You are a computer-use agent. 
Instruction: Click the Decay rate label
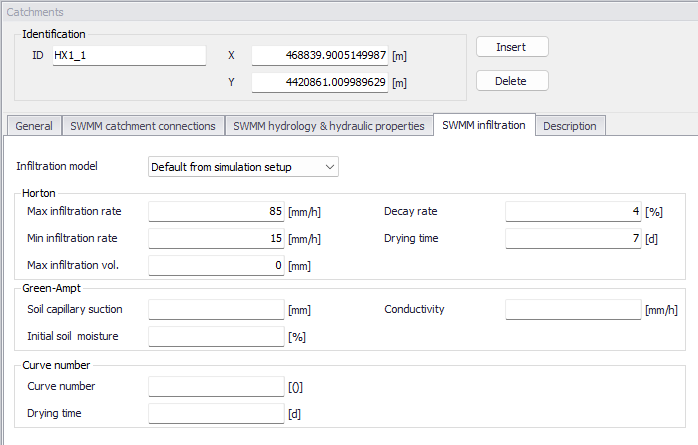(410, 211)
